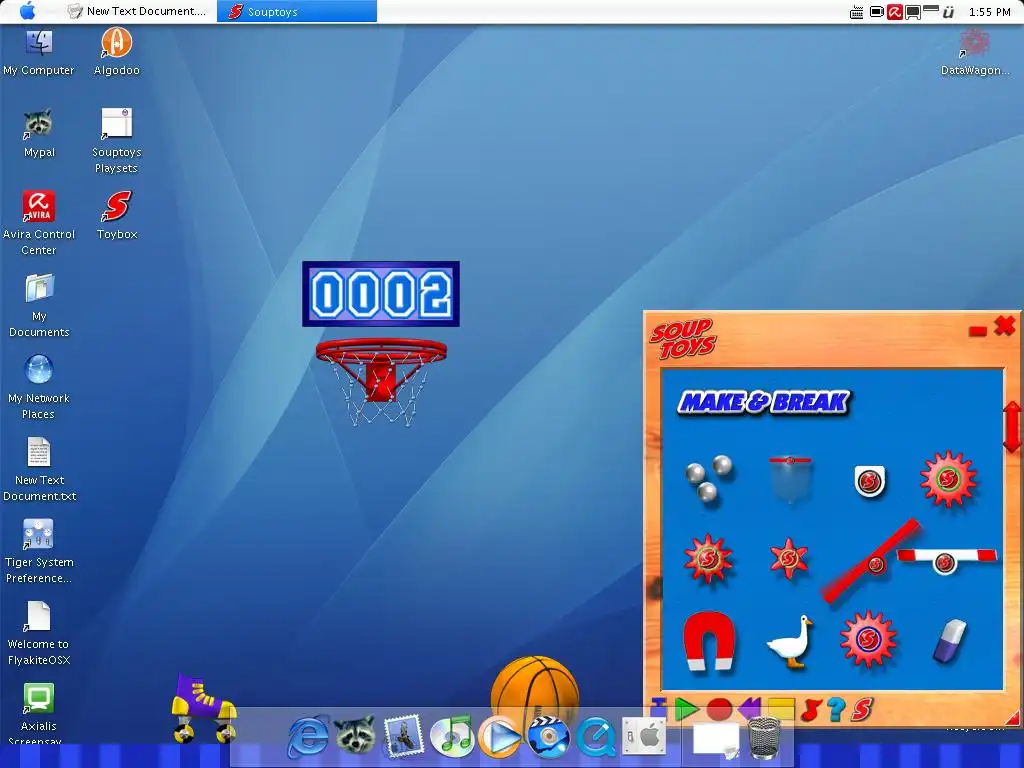
Task: Click the yellow stop square in Toybox
Action: 781,710
